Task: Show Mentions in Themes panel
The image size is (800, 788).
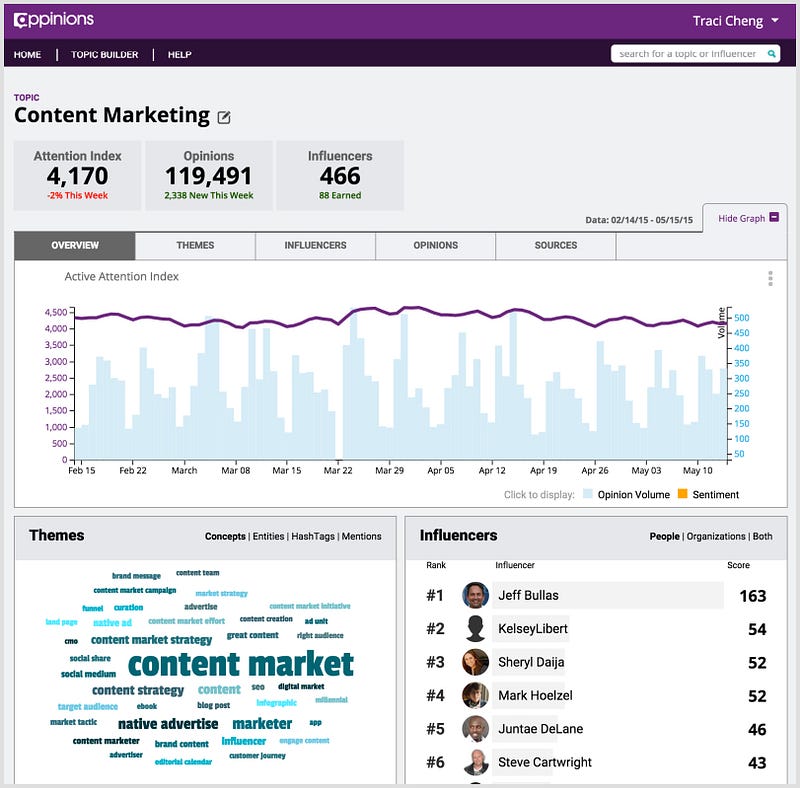Action: pyautogui.click(x=361, y=536)
